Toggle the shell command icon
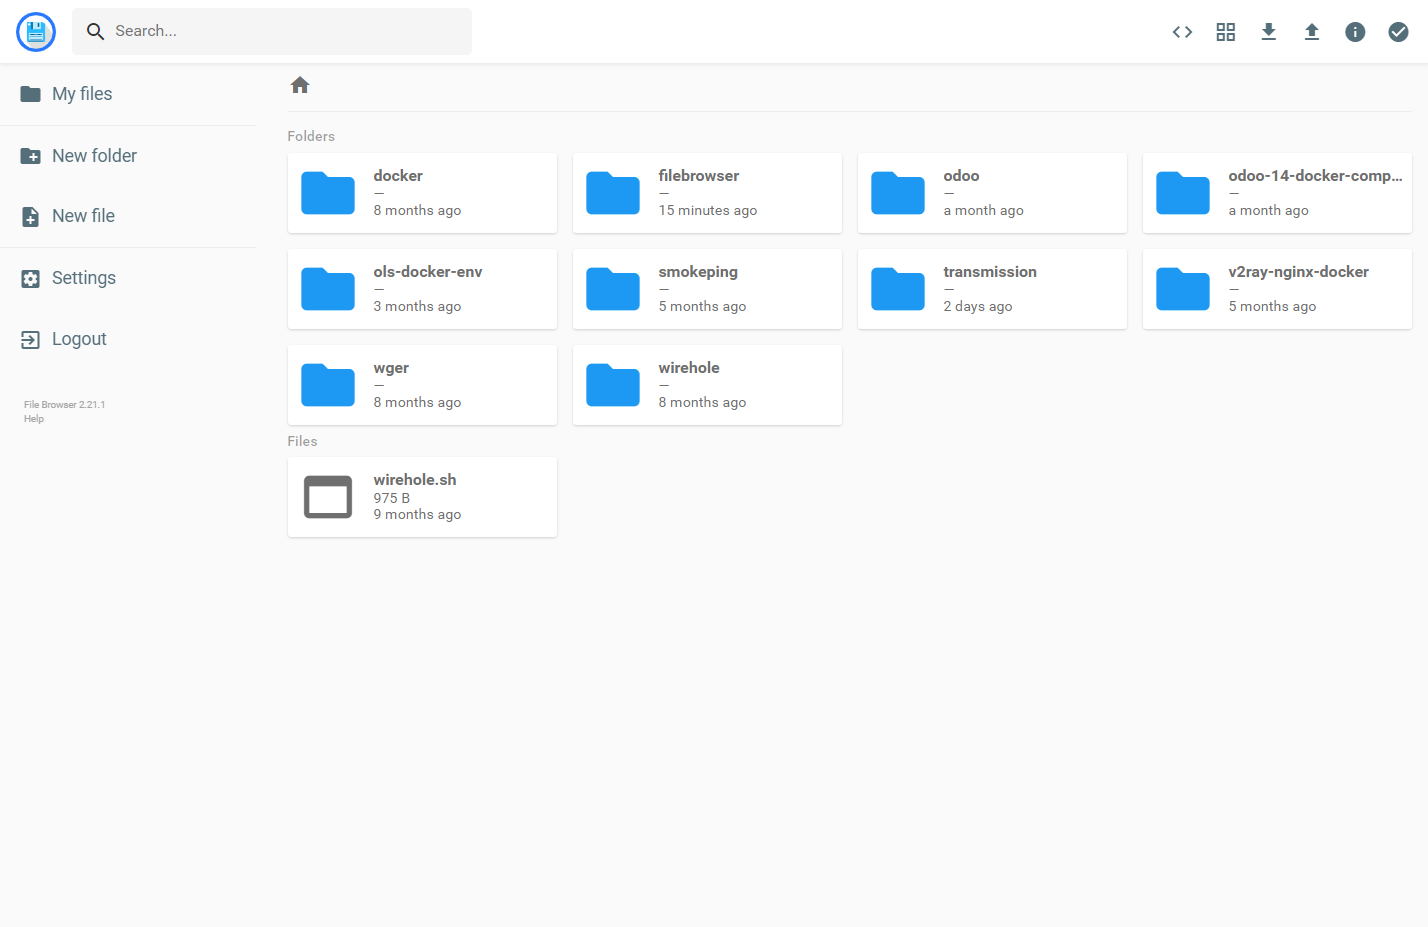 [1182, 32]
